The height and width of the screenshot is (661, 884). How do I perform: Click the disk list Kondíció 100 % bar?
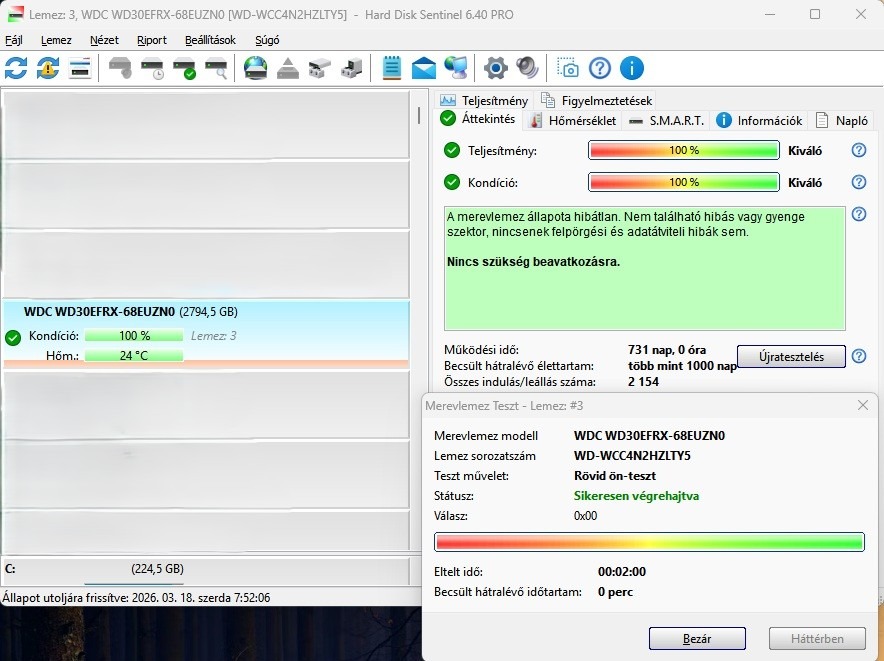pos(134,336)
